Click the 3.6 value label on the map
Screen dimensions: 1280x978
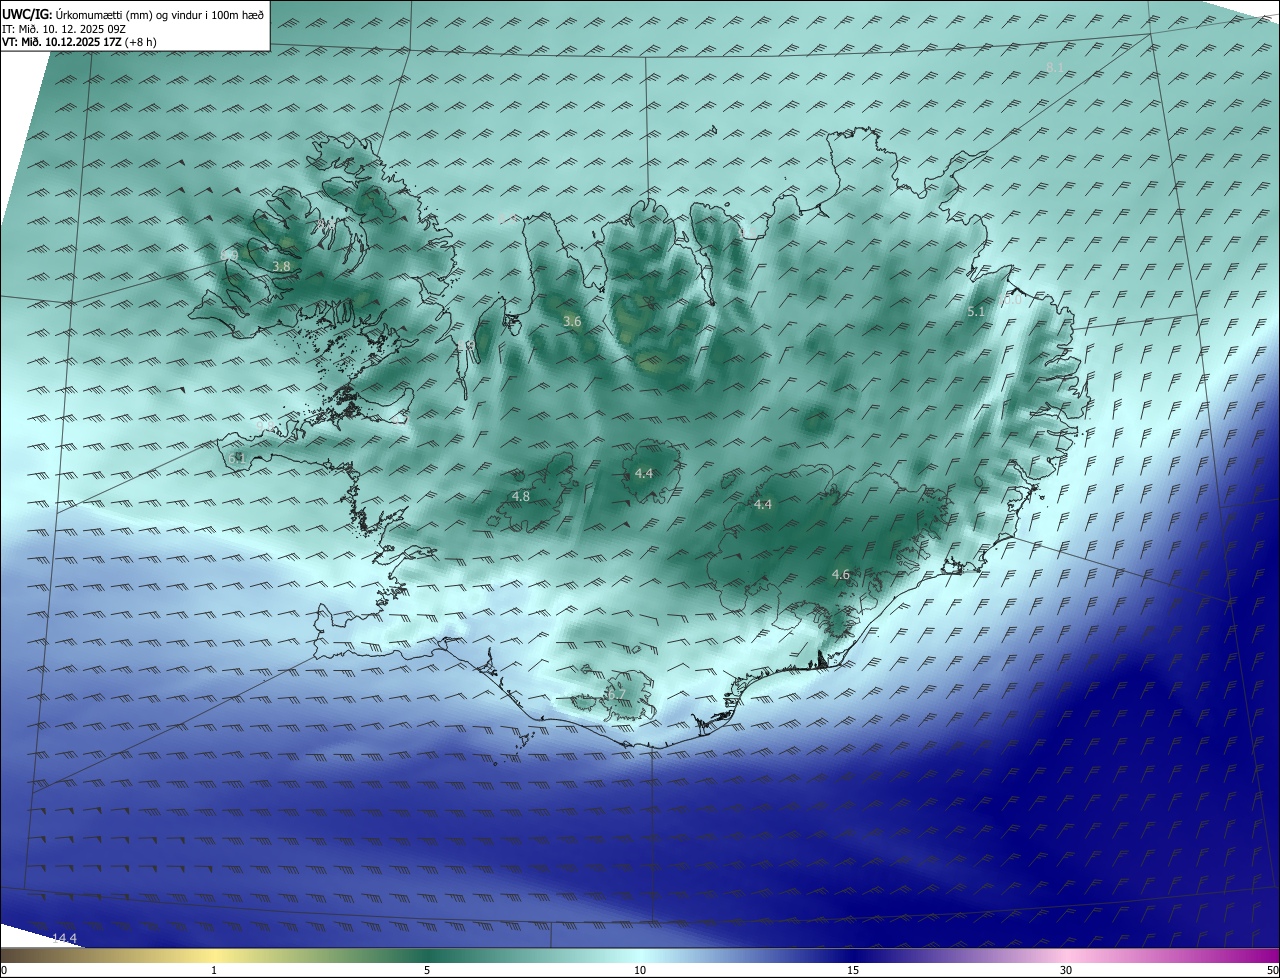572,321
